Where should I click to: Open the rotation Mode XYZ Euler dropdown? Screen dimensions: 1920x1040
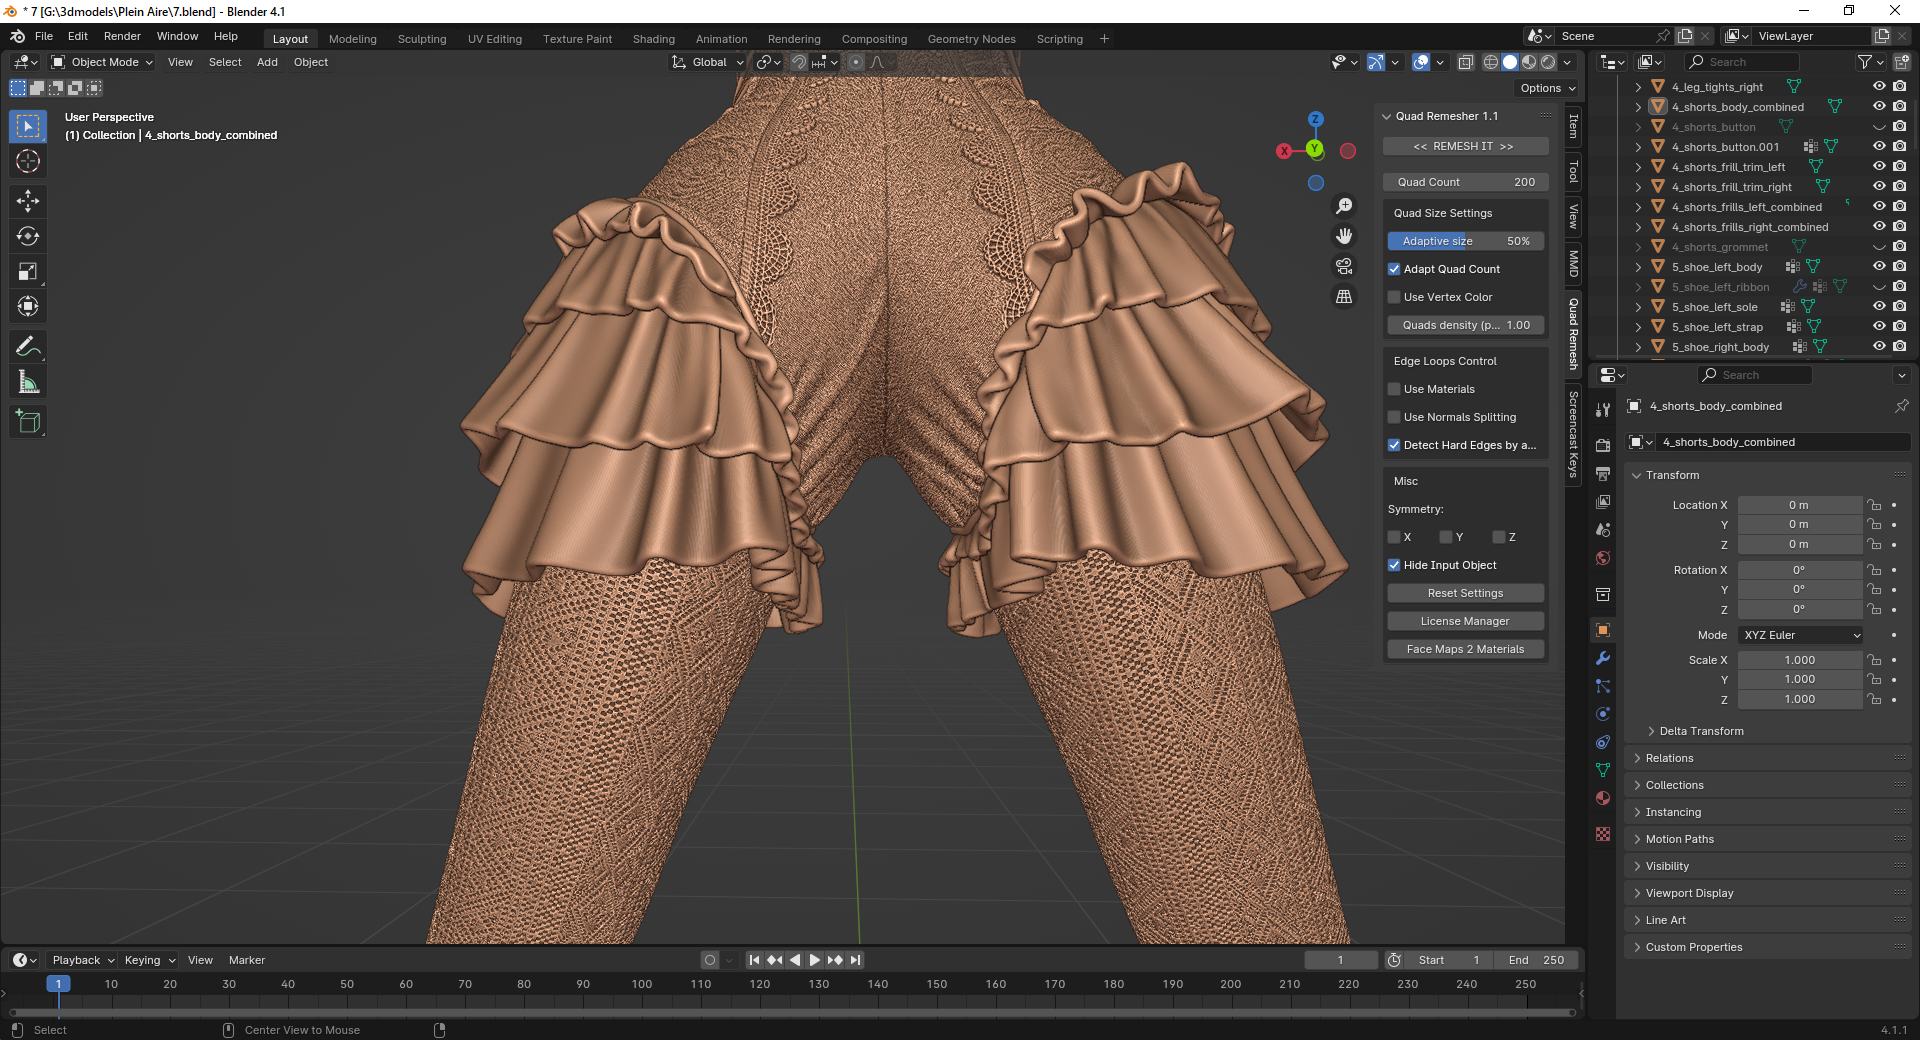1801,635
